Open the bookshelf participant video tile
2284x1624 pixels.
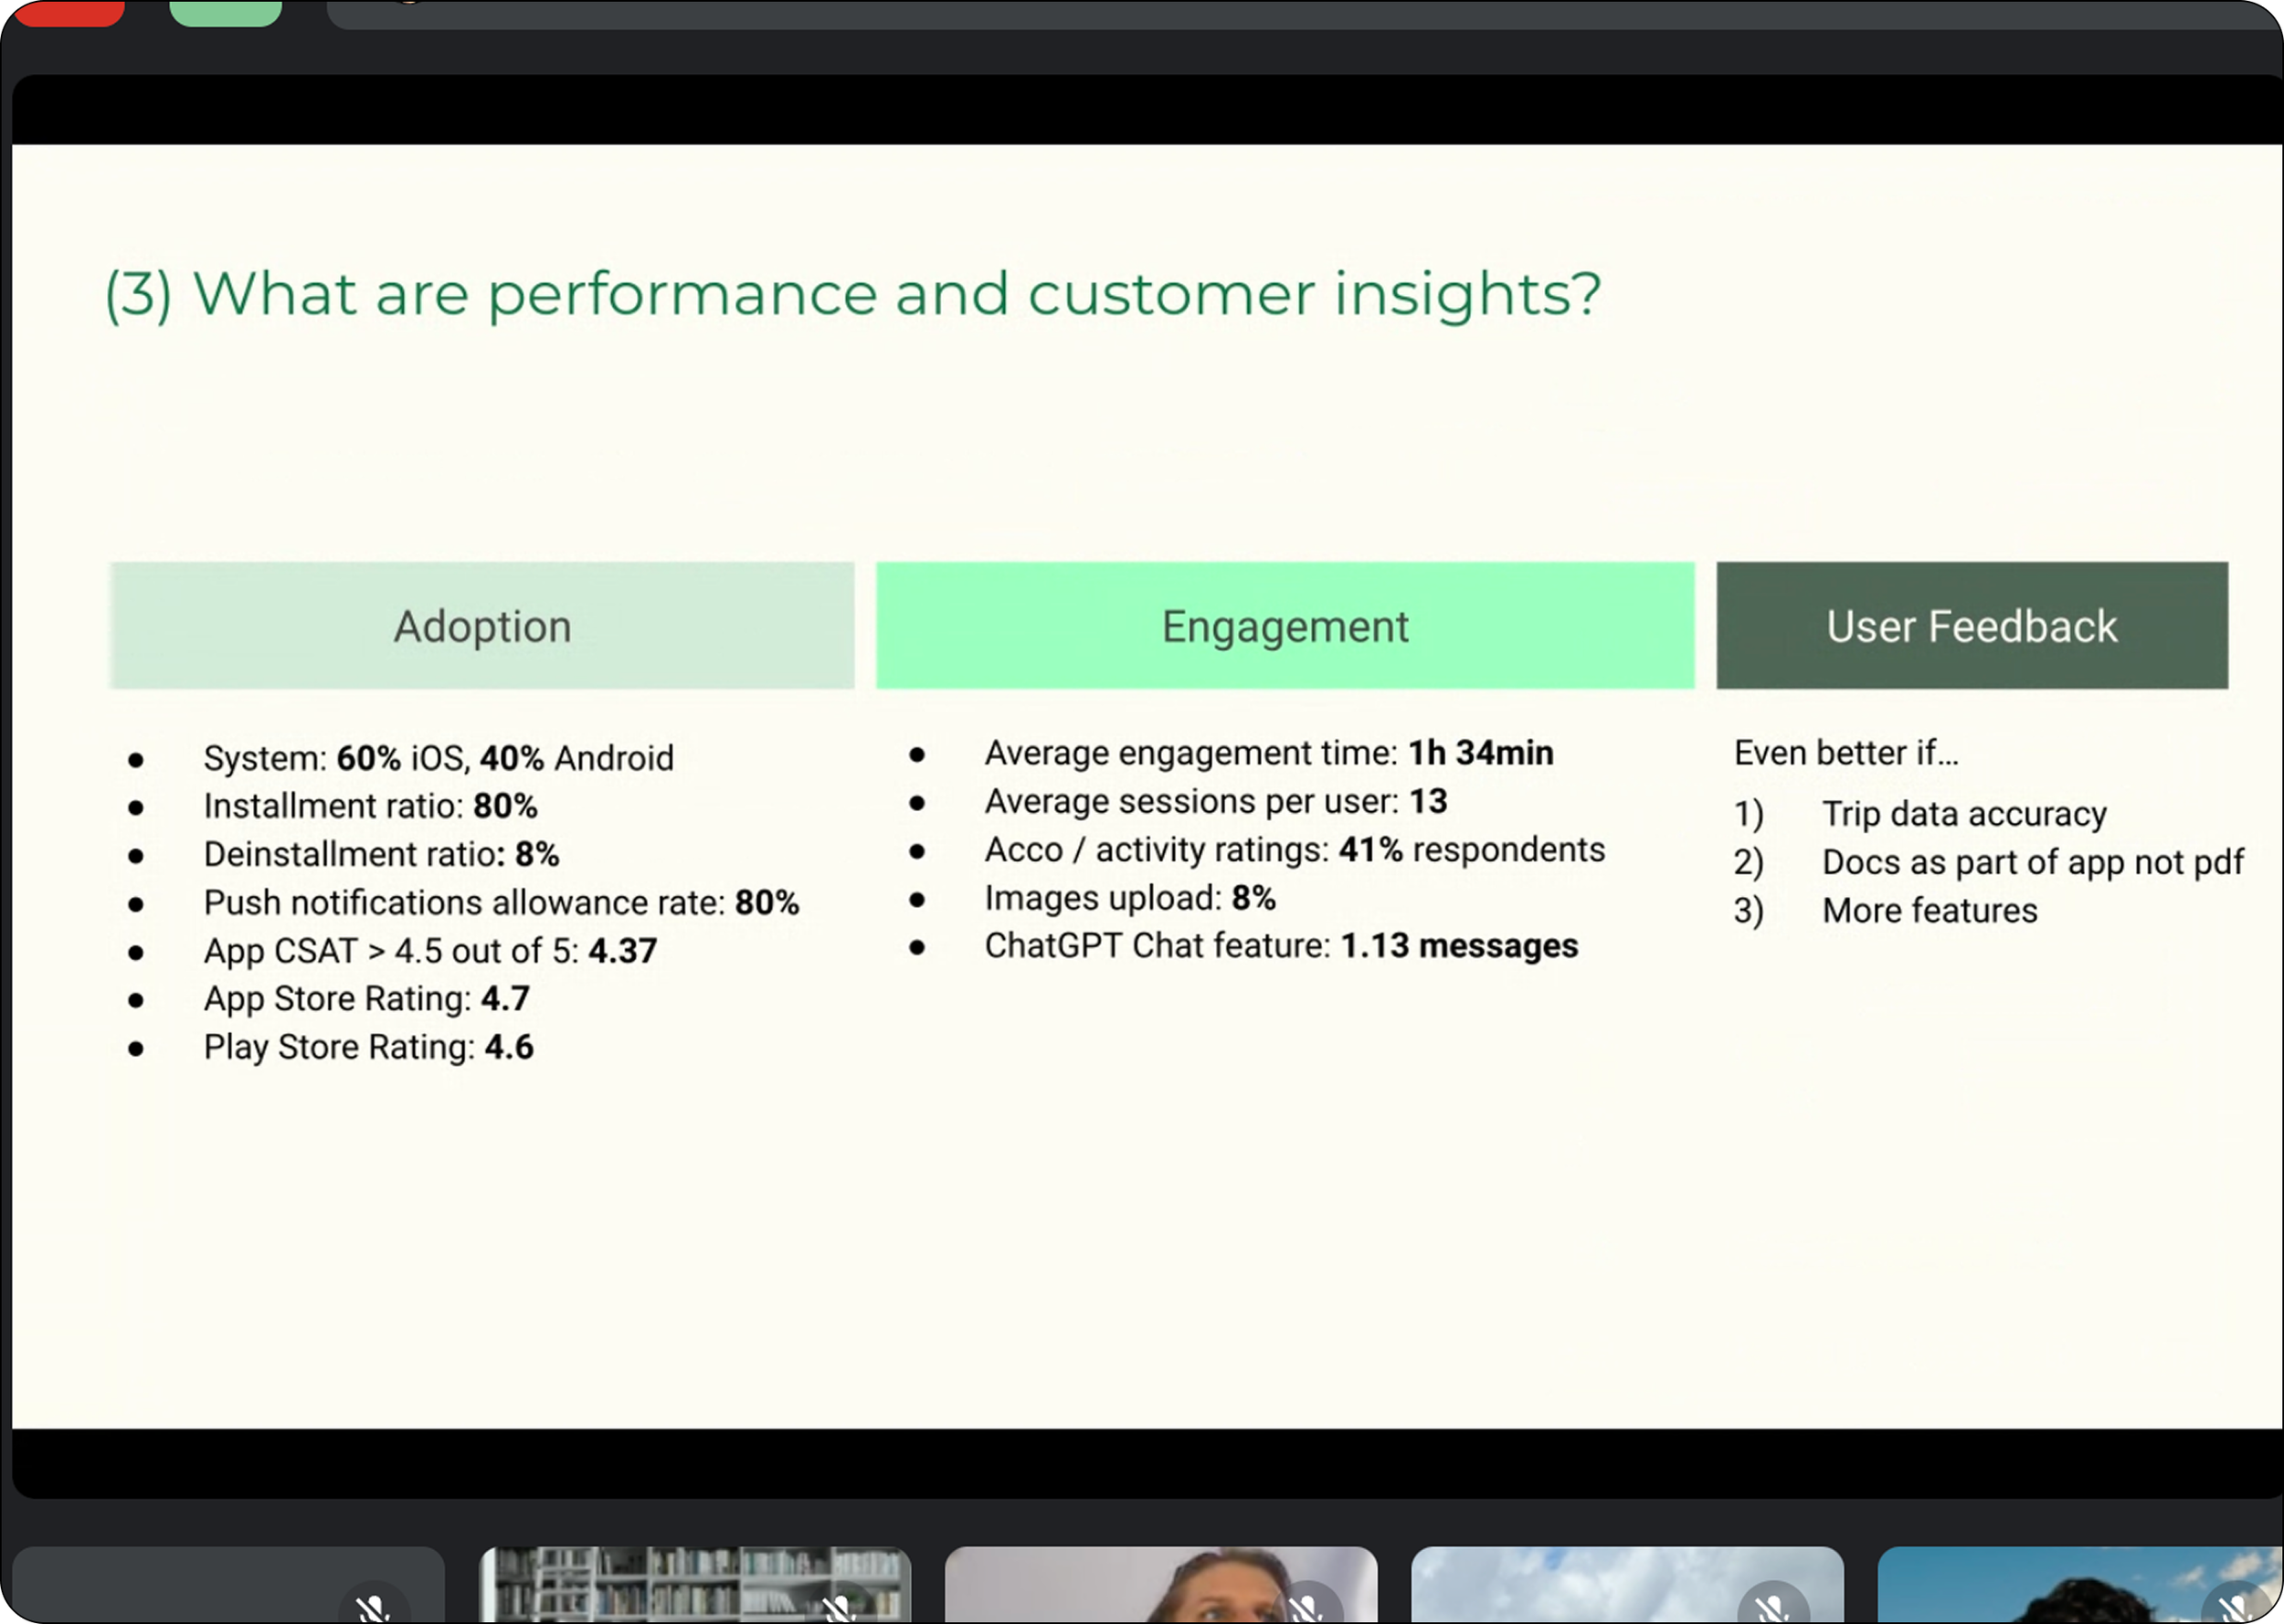[x=695, y=1585]
